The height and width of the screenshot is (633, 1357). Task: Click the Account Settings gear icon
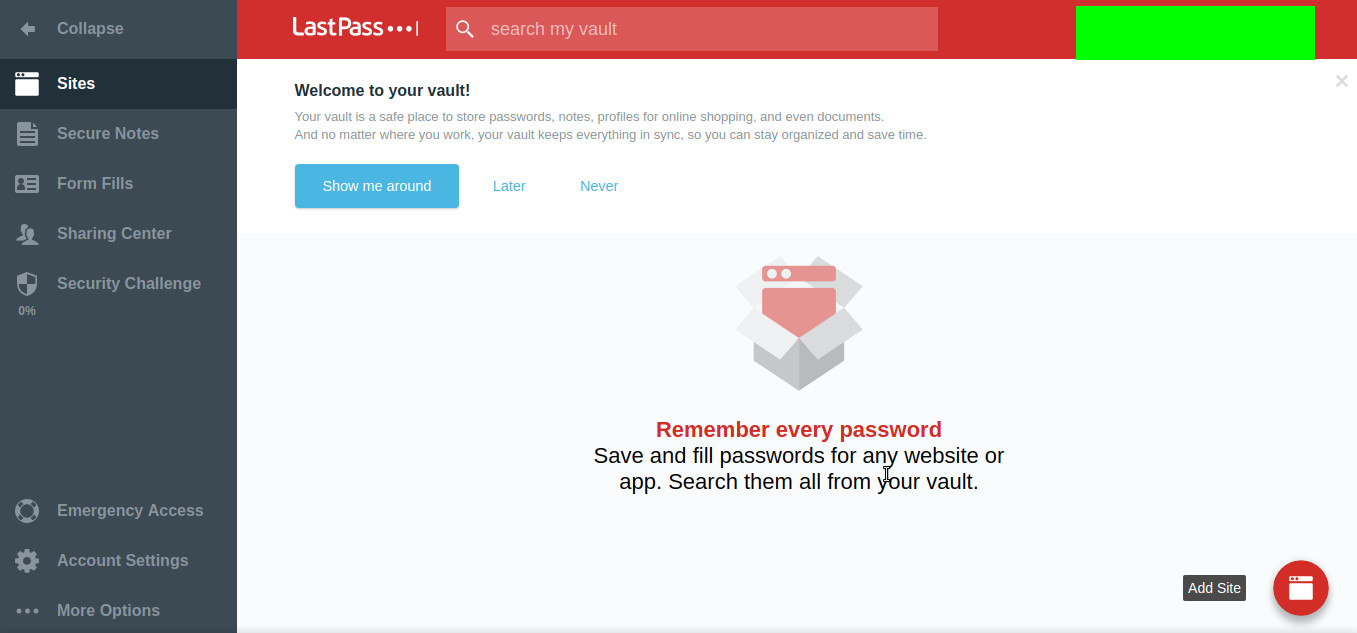tap(27, 561)
